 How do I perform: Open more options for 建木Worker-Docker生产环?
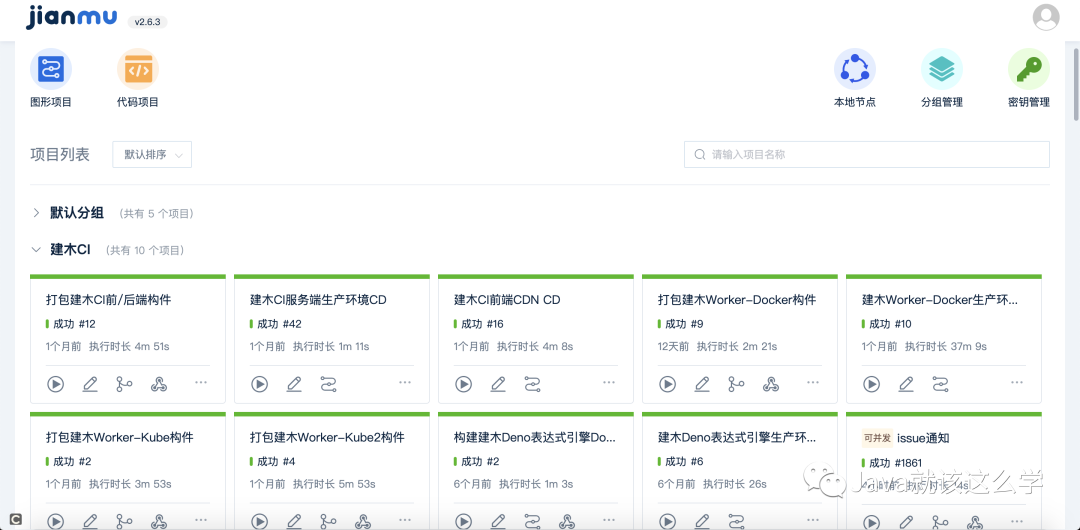pos(1017,382)
